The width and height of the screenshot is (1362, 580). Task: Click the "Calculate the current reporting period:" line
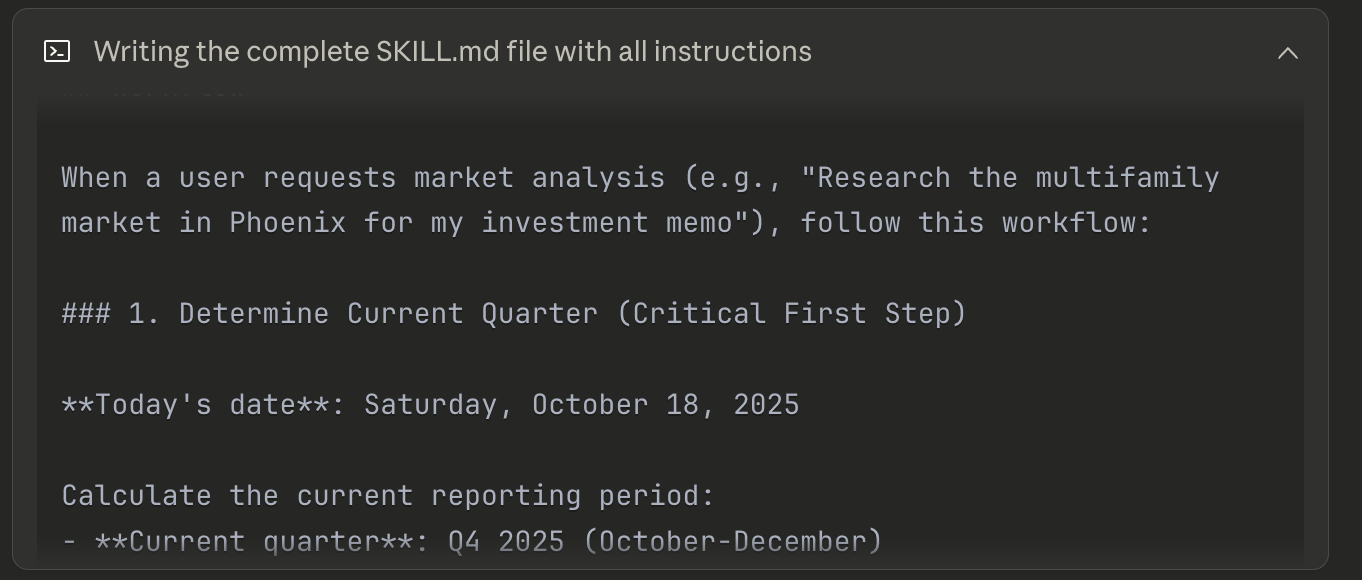pos(388,495)
